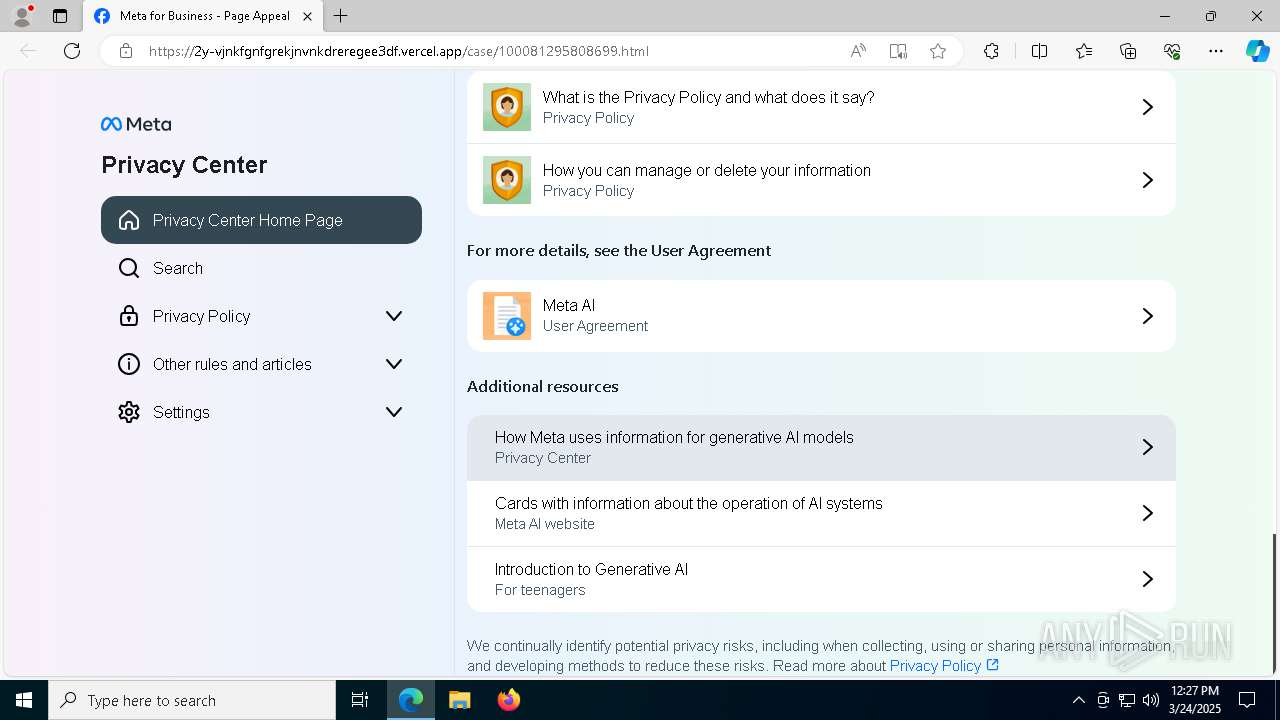The height and width of the screenshot is (720, 1280).
Task: Open the Favorites list icon
Action: (1084, 51)
